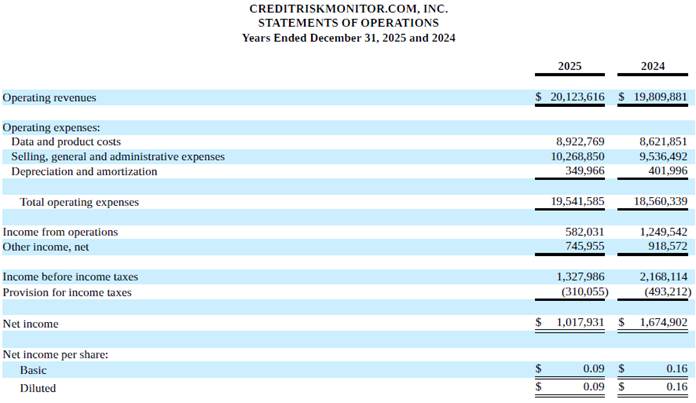
Task: Click the Basic per share label
Action: click(x=33, y=370)
